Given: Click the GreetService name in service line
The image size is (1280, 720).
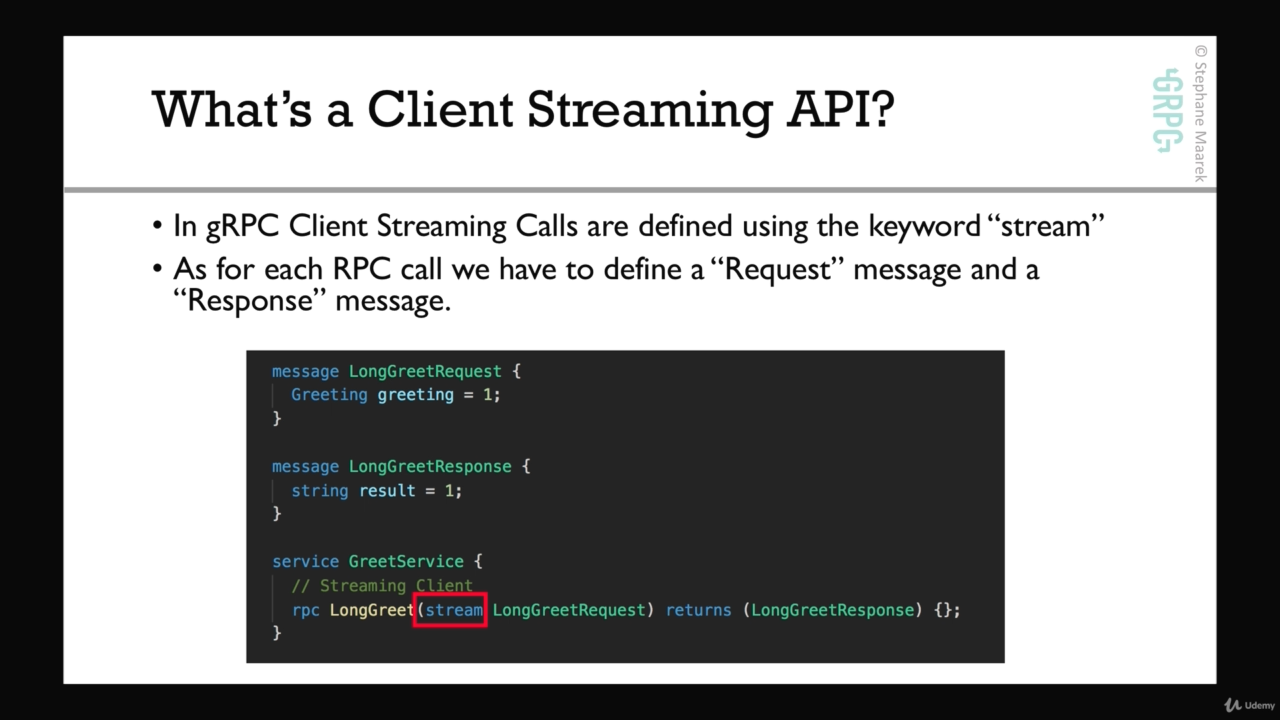Looking at the screenshot, I should [x=406, y=562].
